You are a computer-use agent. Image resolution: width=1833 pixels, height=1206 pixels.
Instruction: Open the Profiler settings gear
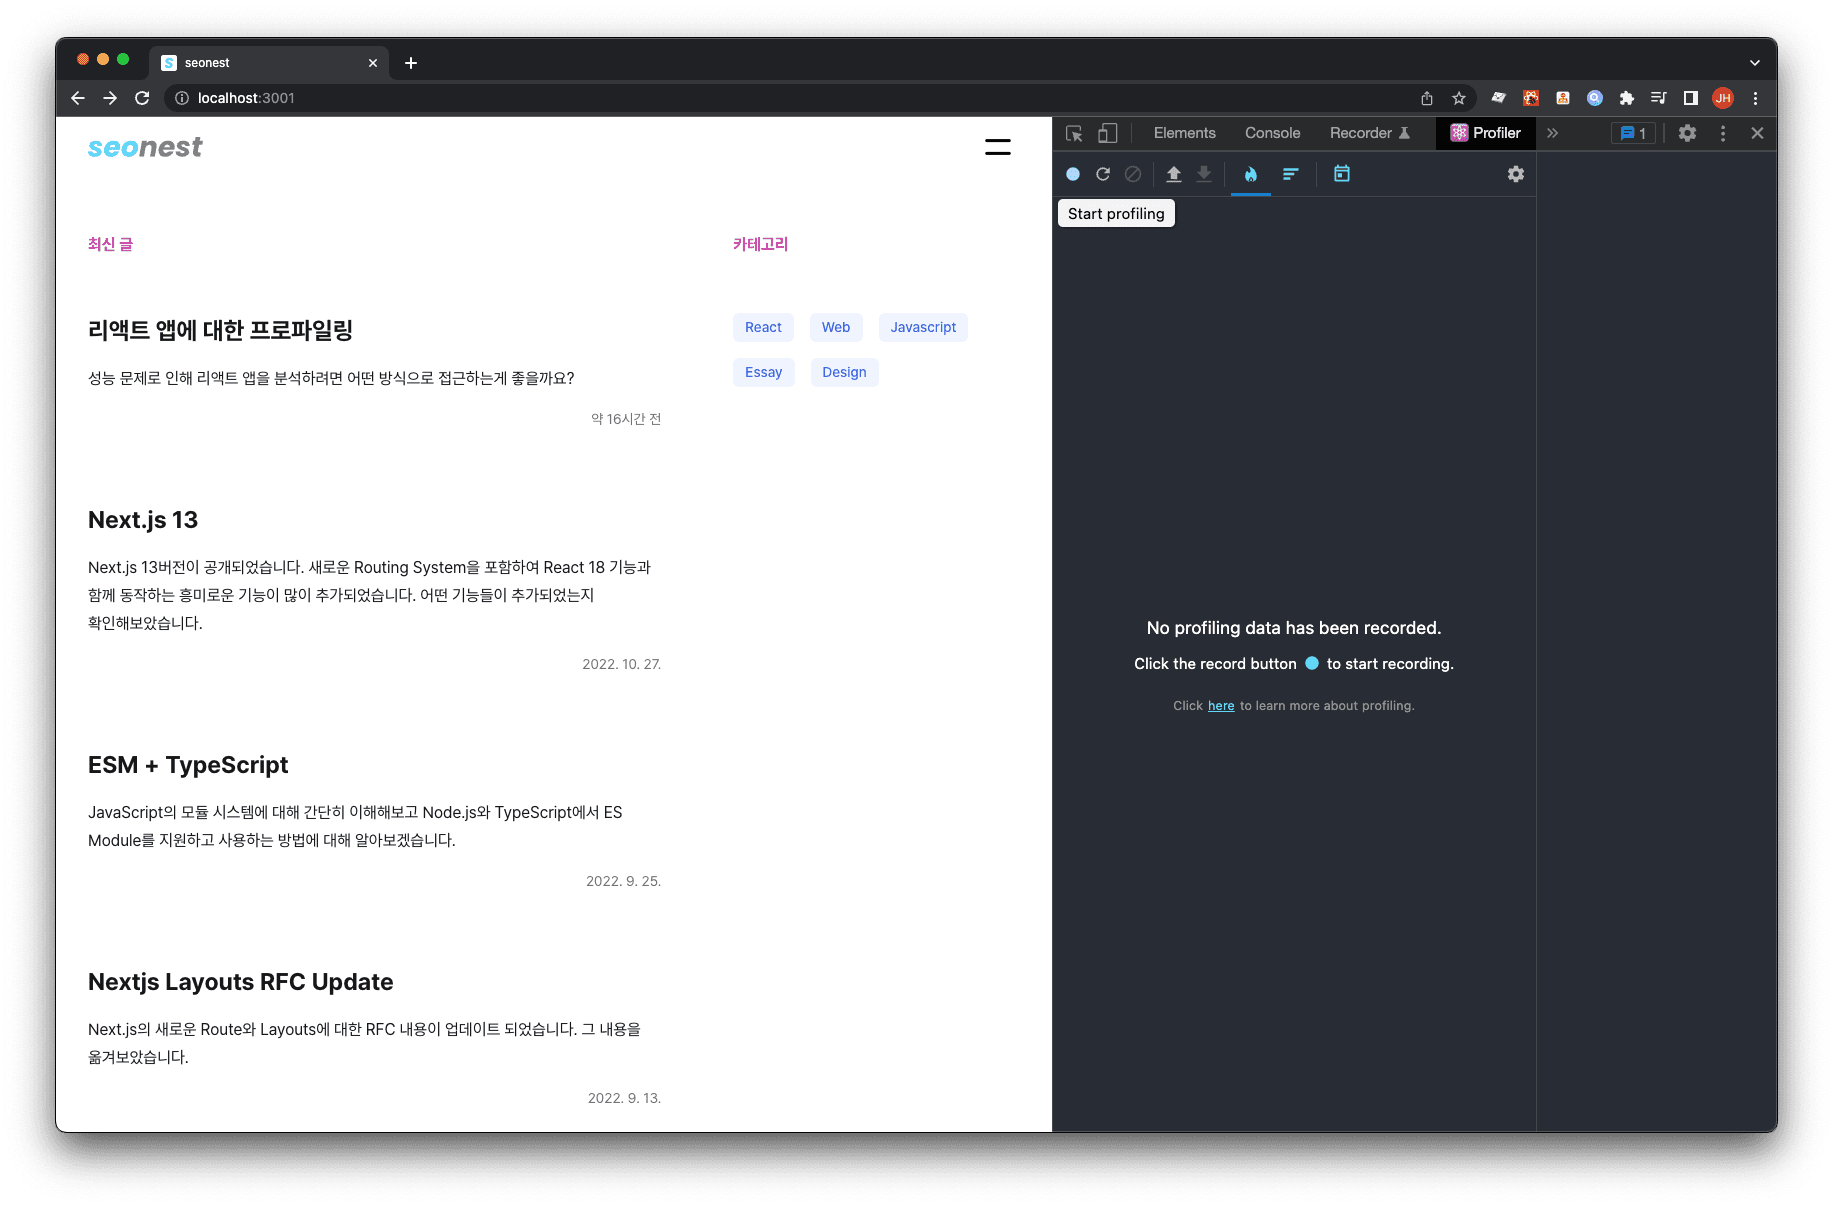click(x=1515, y=174)
